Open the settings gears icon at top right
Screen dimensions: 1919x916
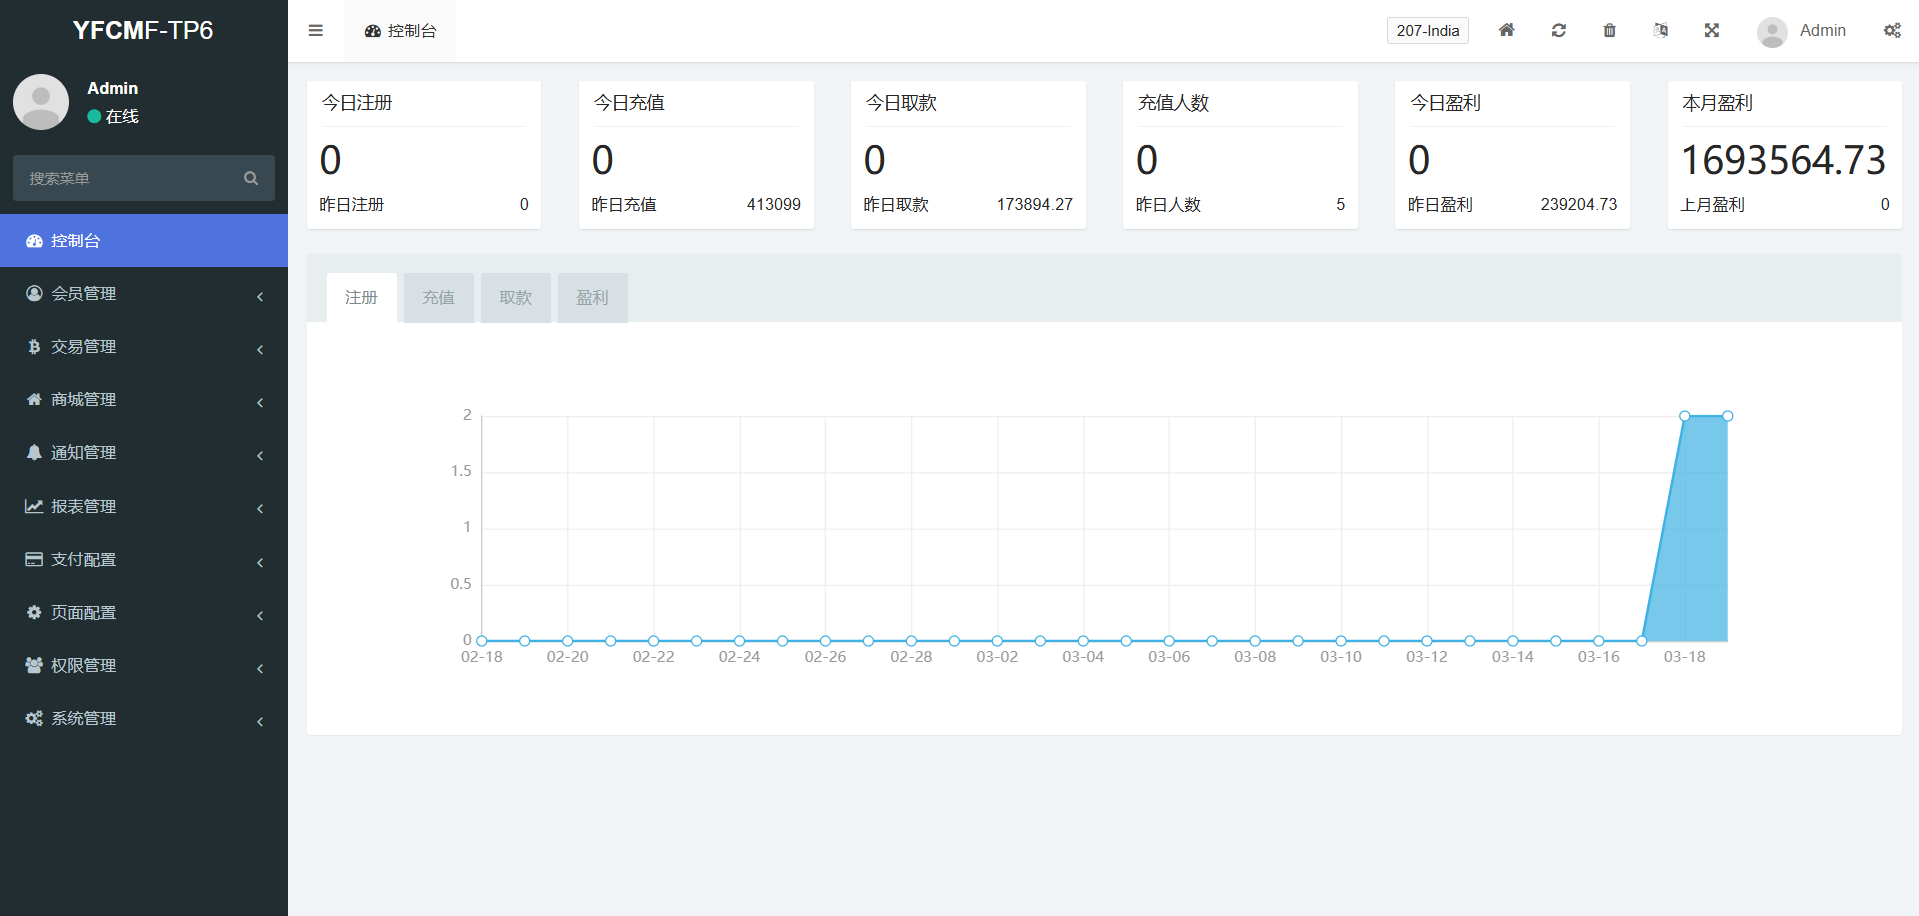(x=1892, y=31)
